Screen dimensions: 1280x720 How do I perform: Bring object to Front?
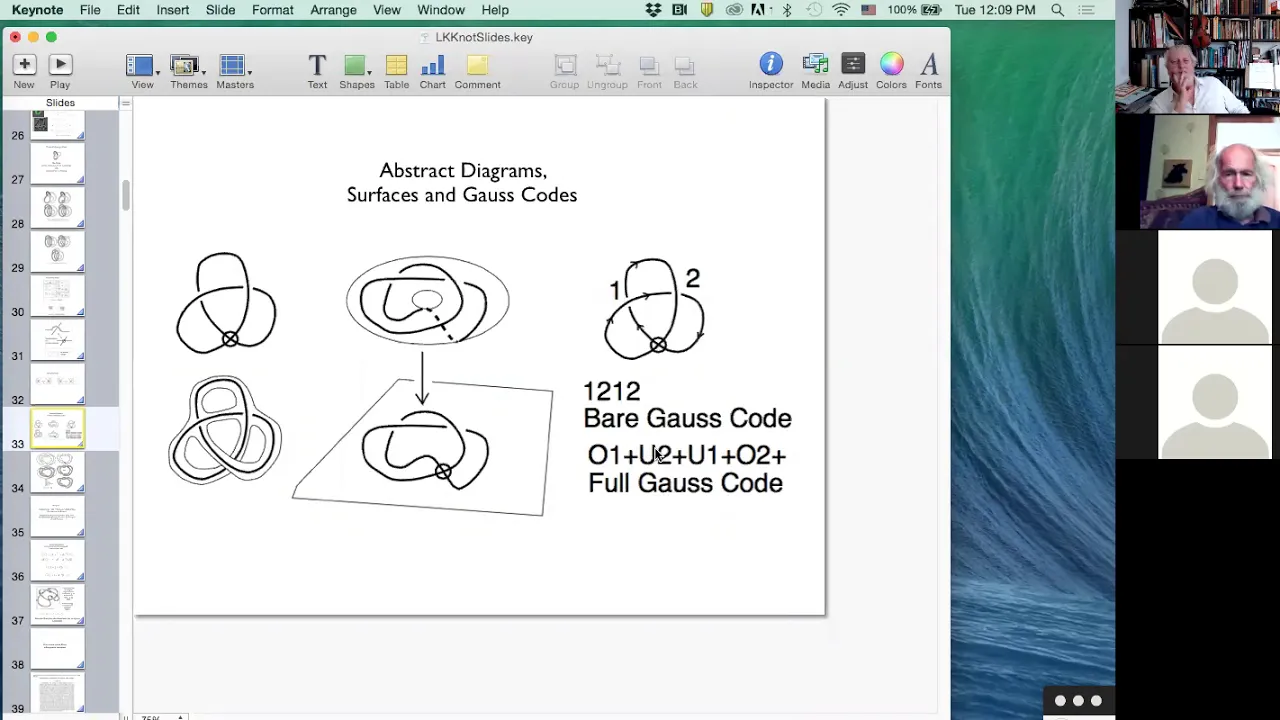click(649, 71)
